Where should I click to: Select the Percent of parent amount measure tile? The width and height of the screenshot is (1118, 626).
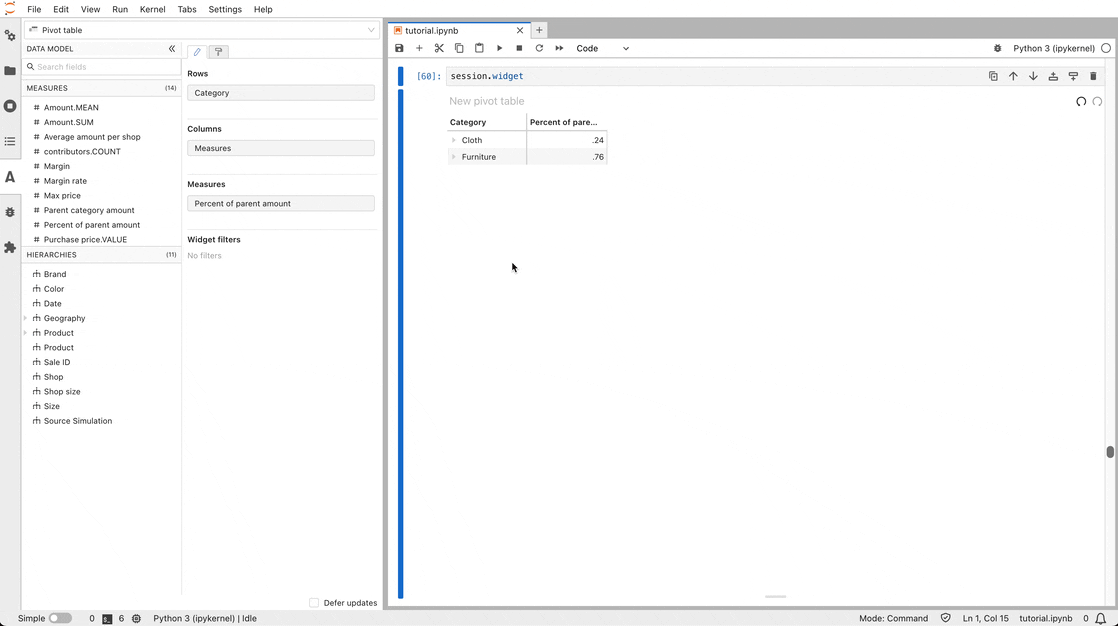coord(280,203)
